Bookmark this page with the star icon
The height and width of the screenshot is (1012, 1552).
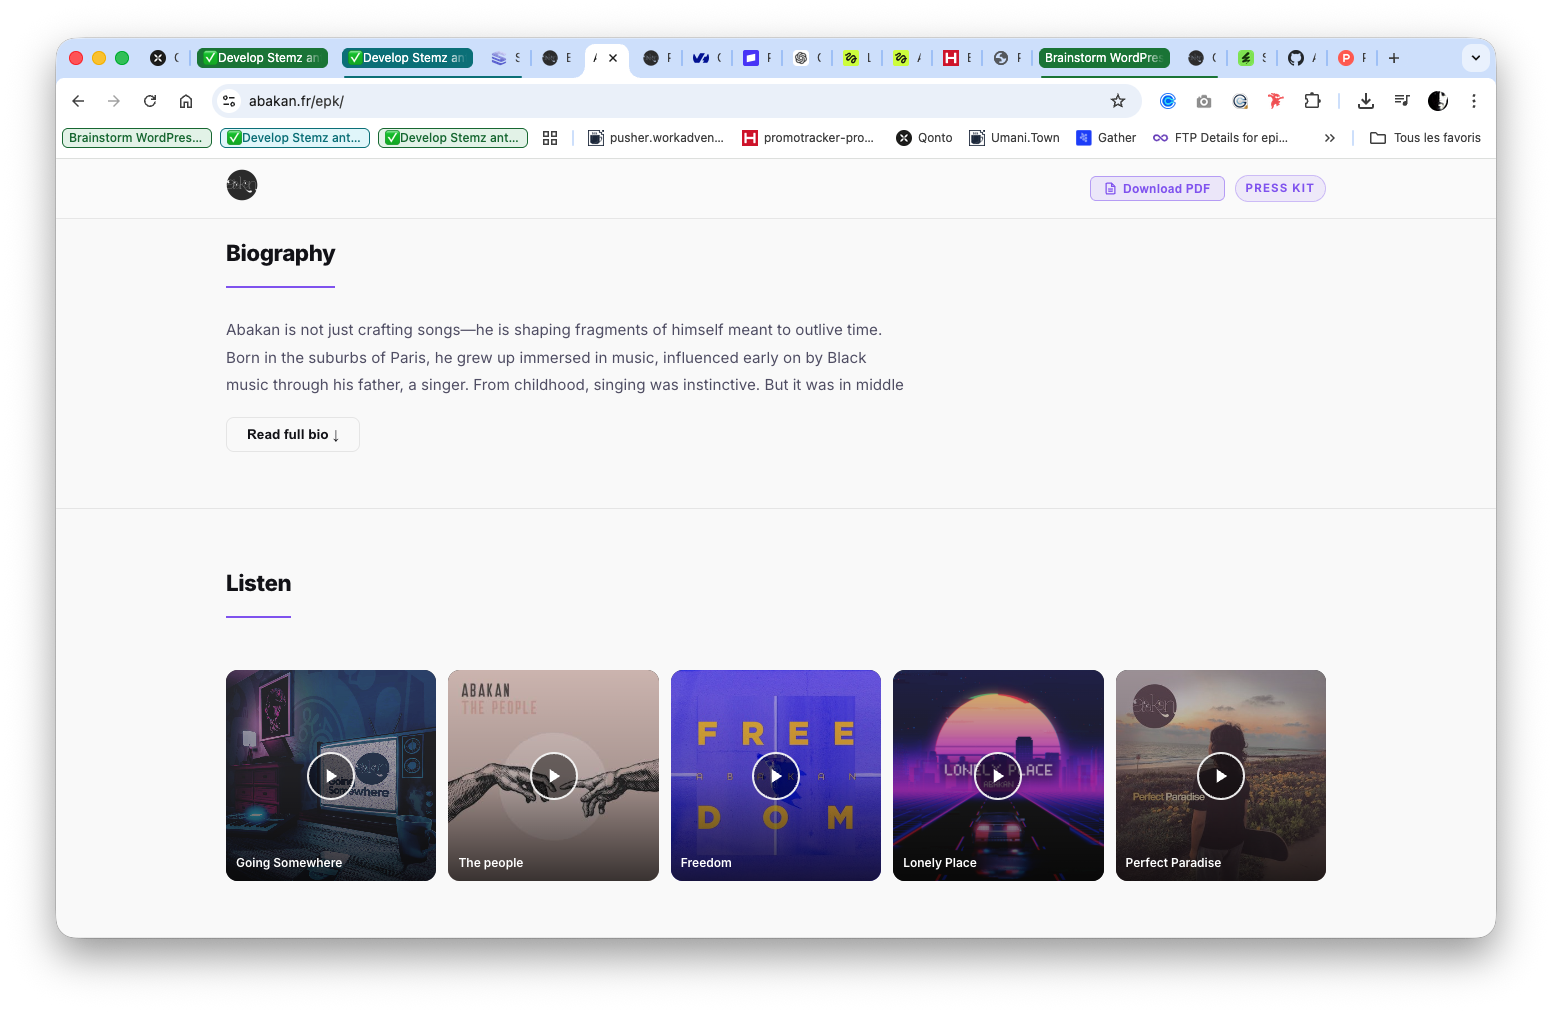(x=1118, y=101)
